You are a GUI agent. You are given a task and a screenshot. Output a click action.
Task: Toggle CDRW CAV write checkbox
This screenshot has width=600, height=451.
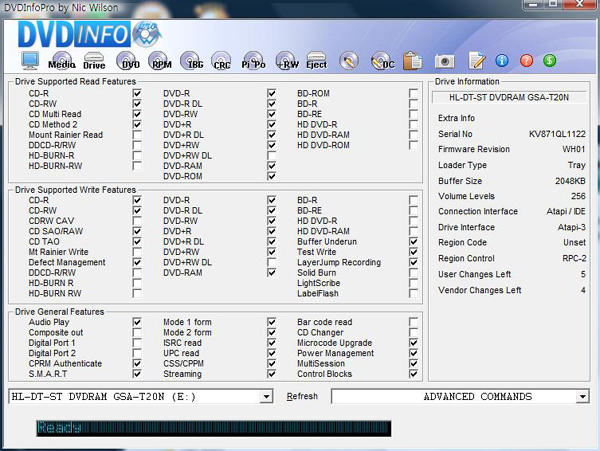137,221
